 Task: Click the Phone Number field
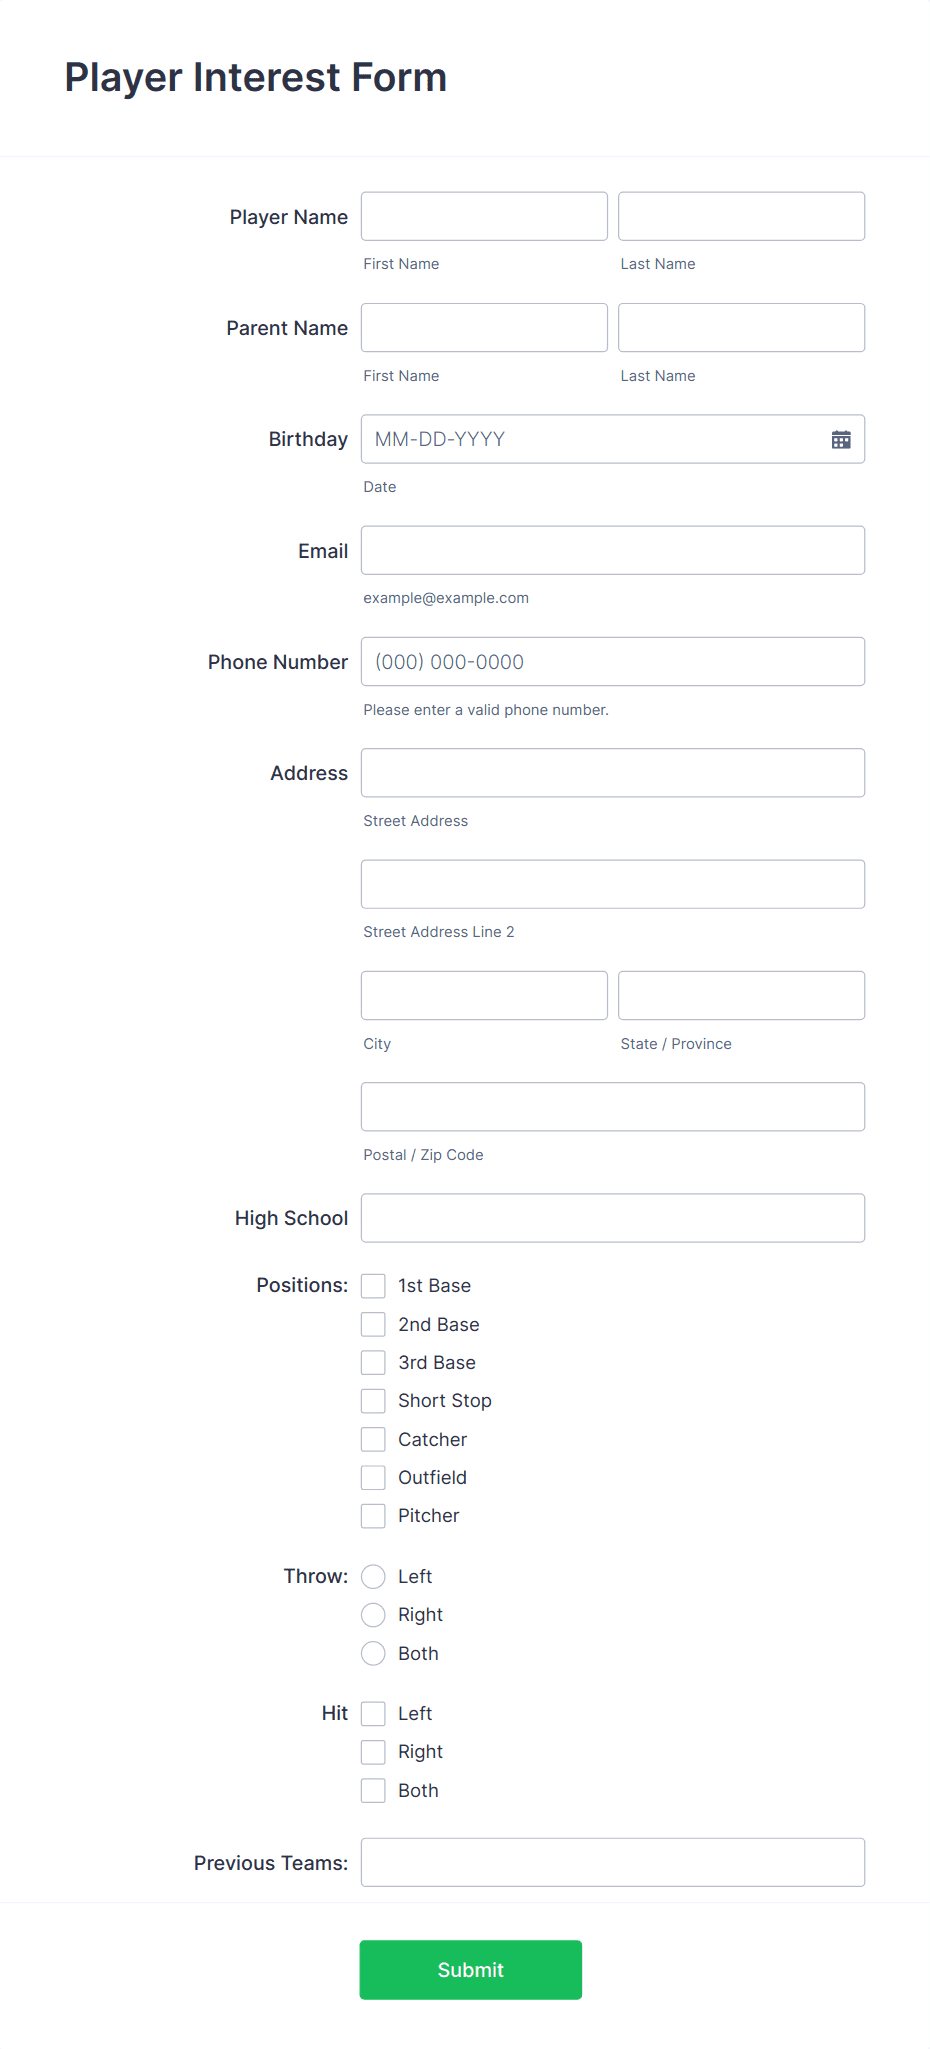tap(612, 661)
